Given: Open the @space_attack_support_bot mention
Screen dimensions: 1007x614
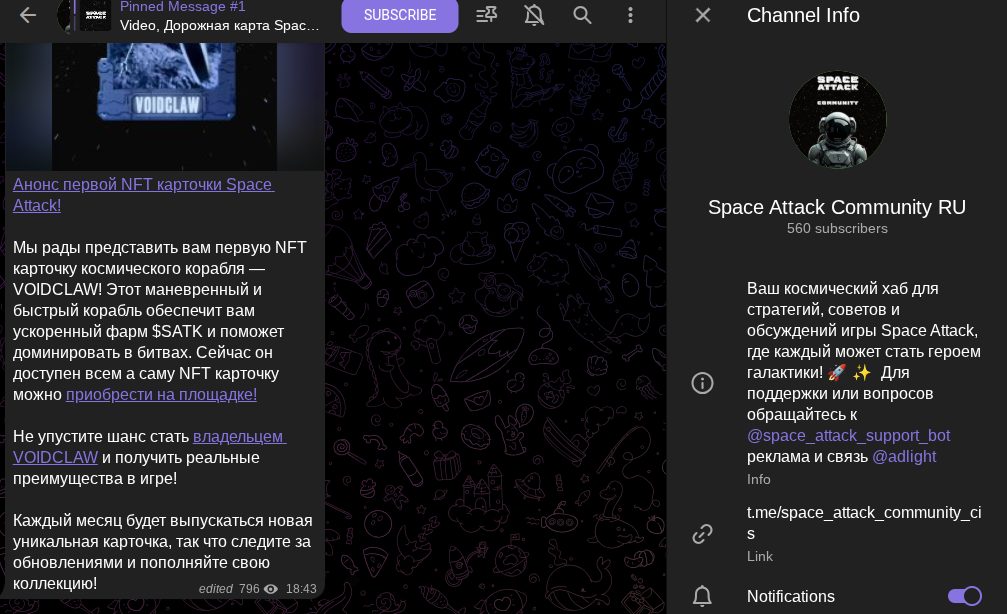Looking at the screenshot, I should [848, 435].
